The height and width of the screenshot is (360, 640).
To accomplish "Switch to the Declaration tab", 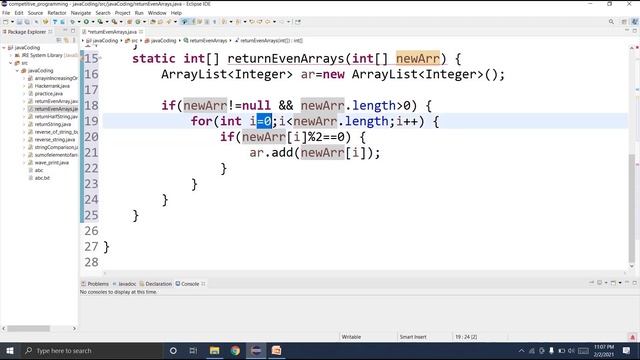I will coord(156,284).
